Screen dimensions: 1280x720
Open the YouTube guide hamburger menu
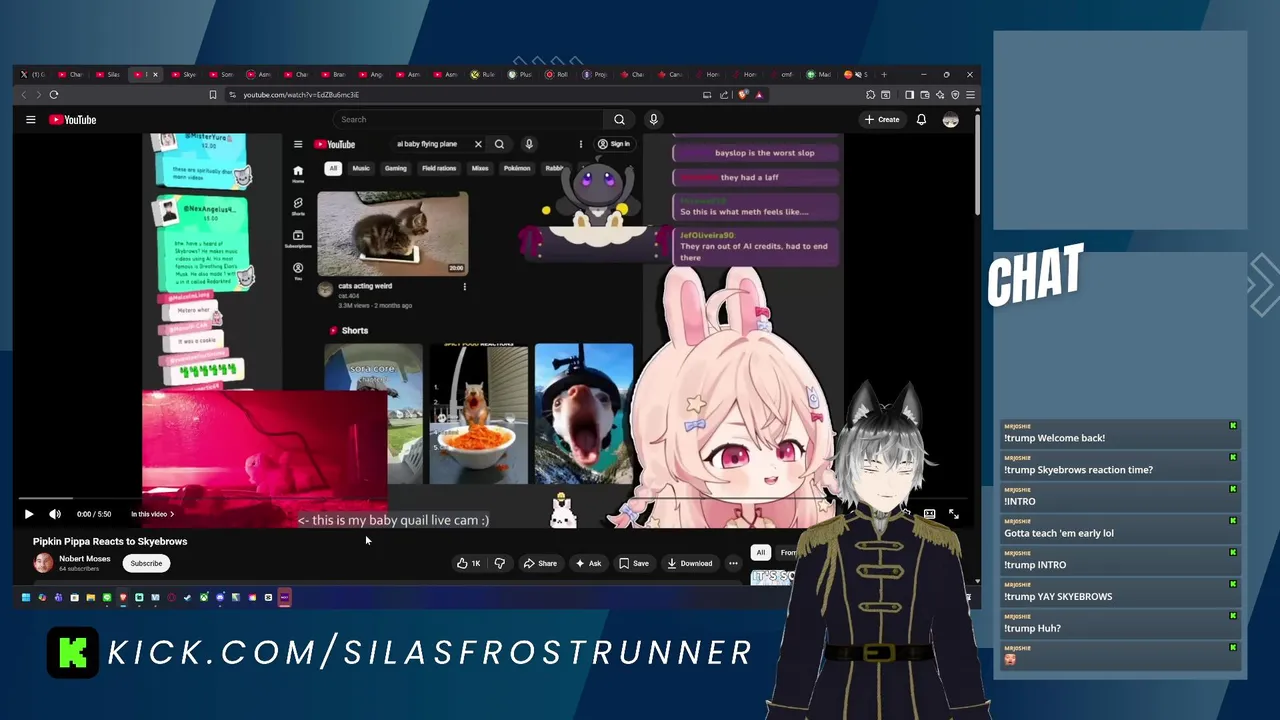(x=30, y=119)
